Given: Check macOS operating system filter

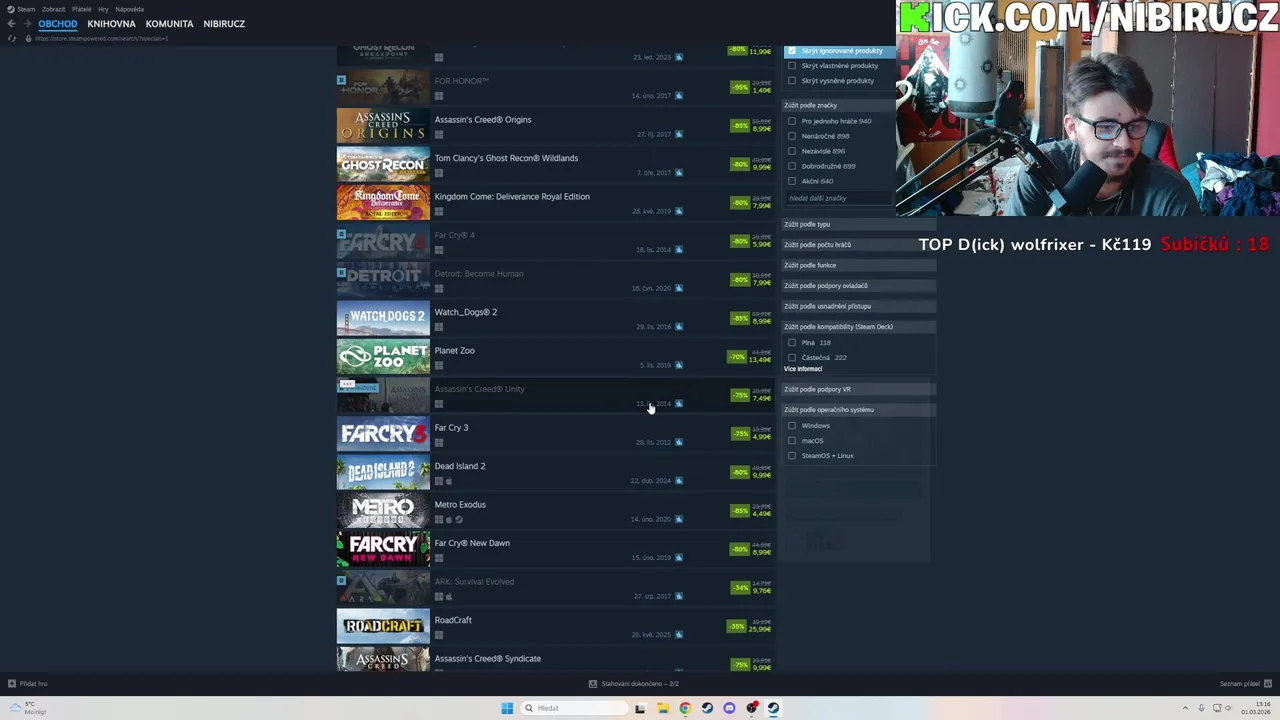Looking at the screenshot, I should (x=792, y=440).
